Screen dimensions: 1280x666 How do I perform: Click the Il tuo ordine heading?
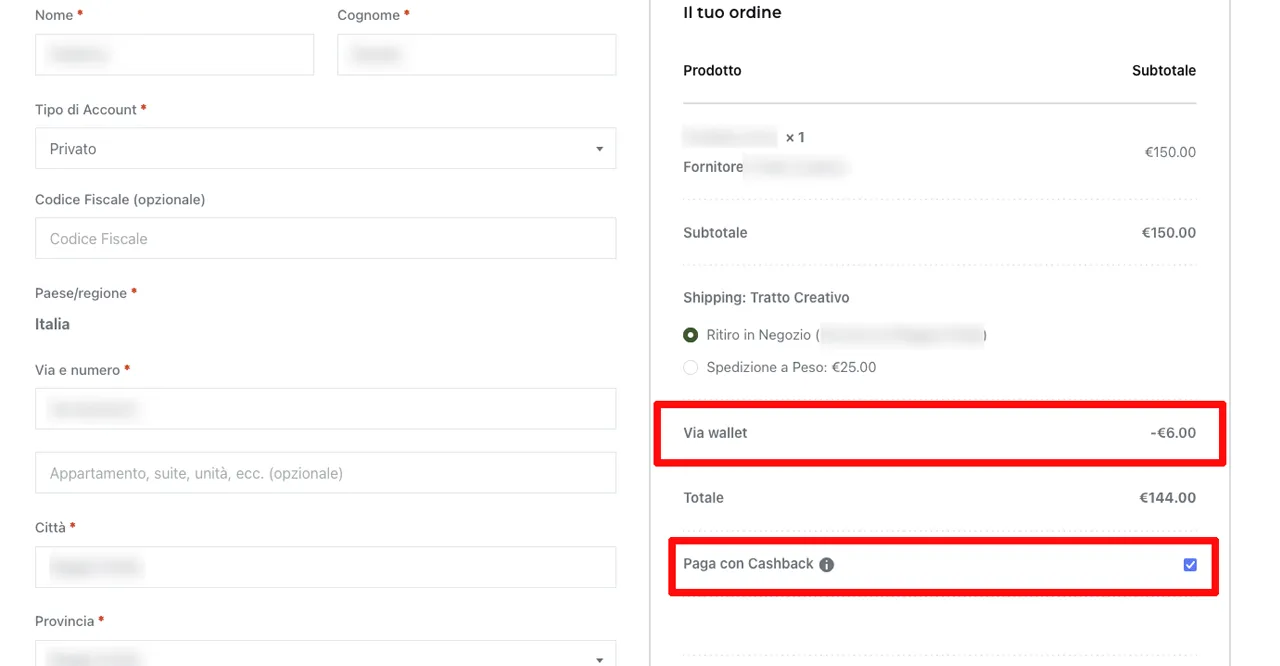pos(732,13)
